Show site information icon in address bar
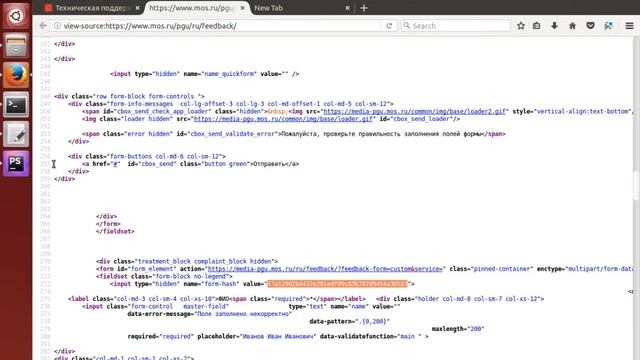This screenshot has height=360, width=640. [x=58, y=26]
